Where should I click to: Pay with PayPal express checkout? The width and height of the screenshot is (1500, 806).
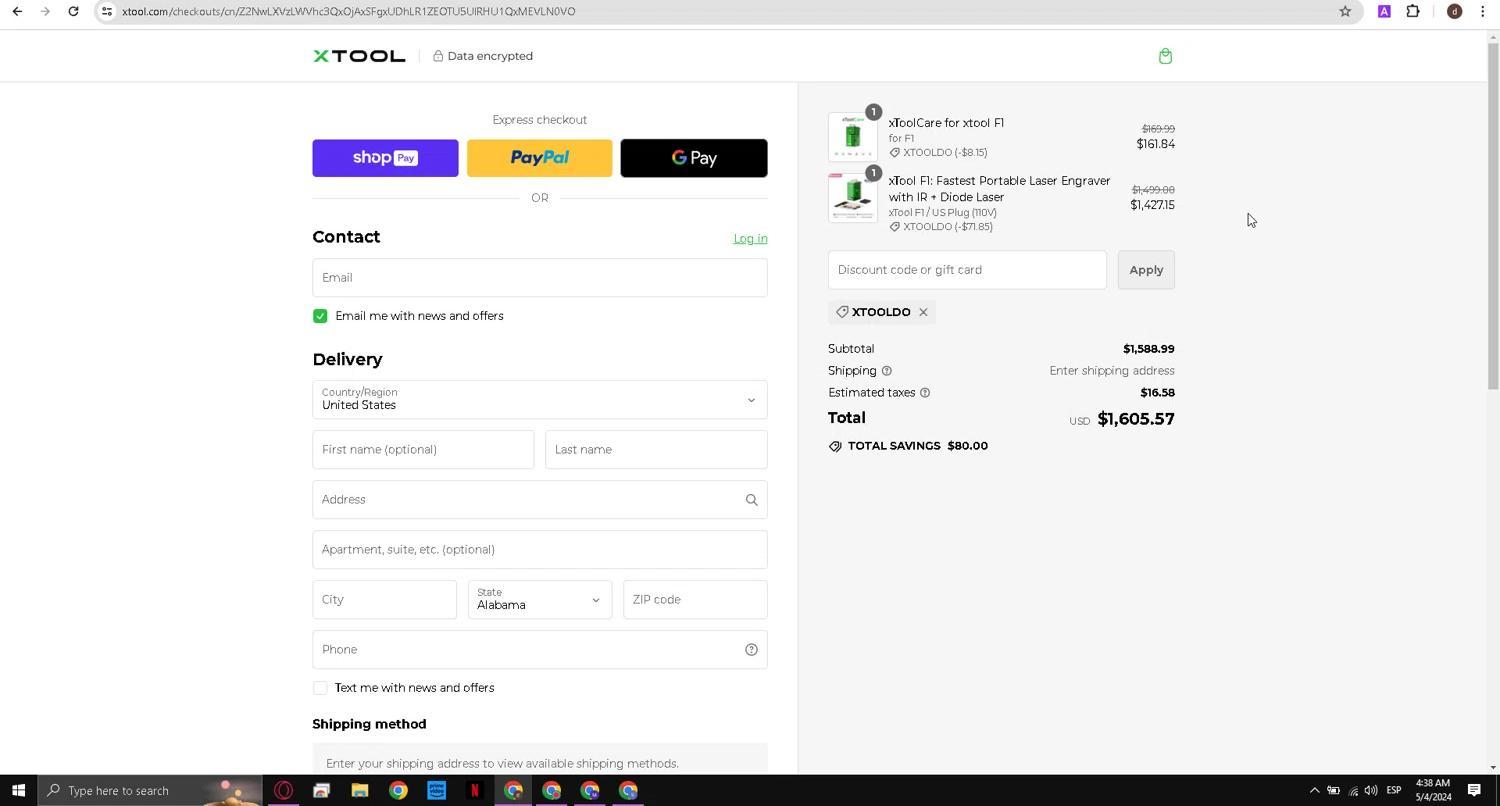pyautogui.click(x=540, y=158)
